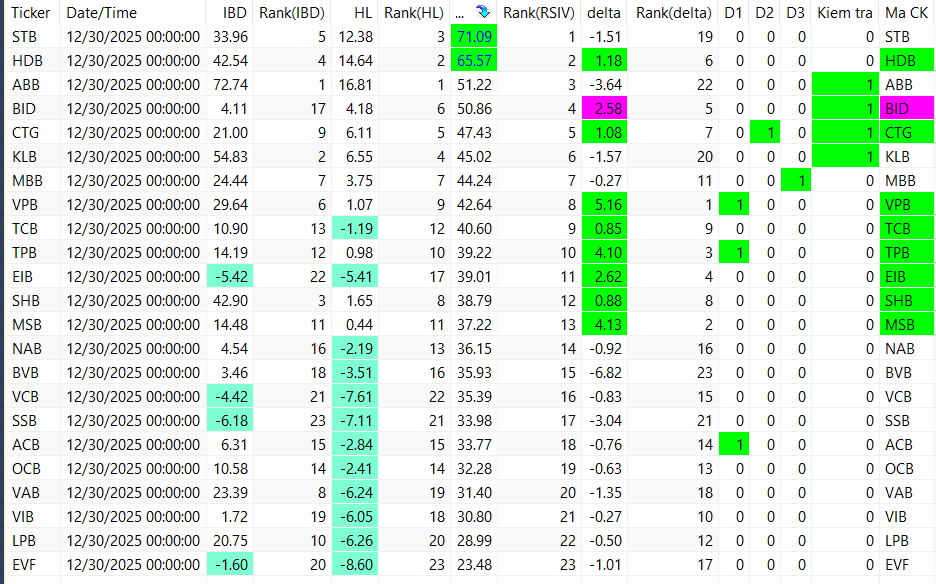The image size is (936, 584).
Task: Click the green MSB cell in Ma CK column
Action: pos(907,324)
